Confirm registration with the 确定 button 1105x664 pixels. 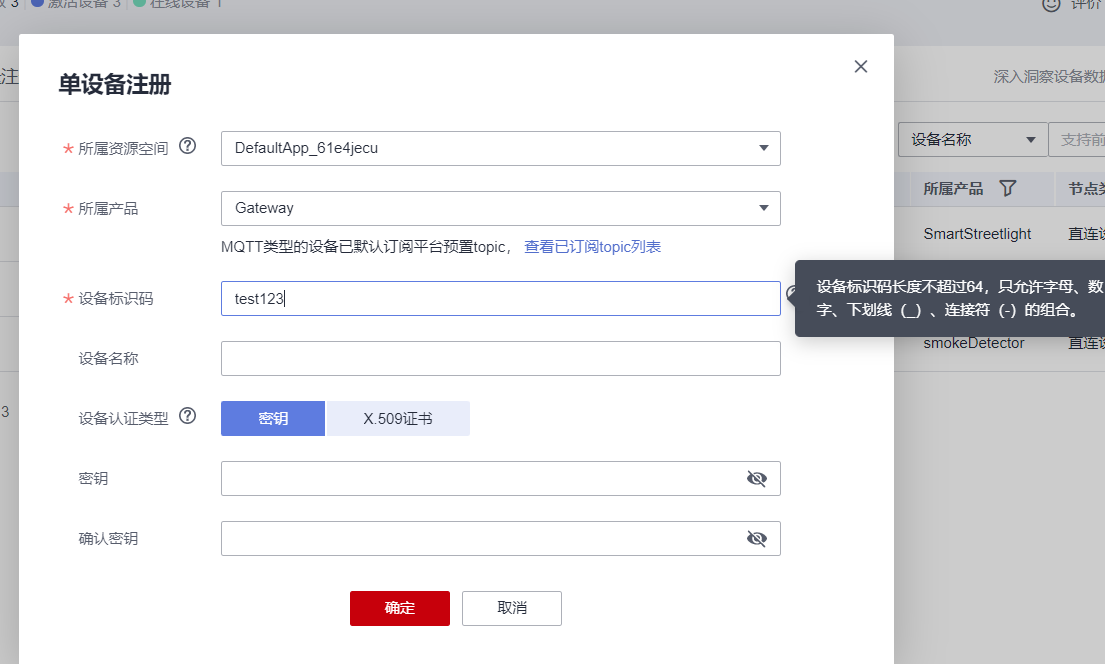tap(400, 608)
